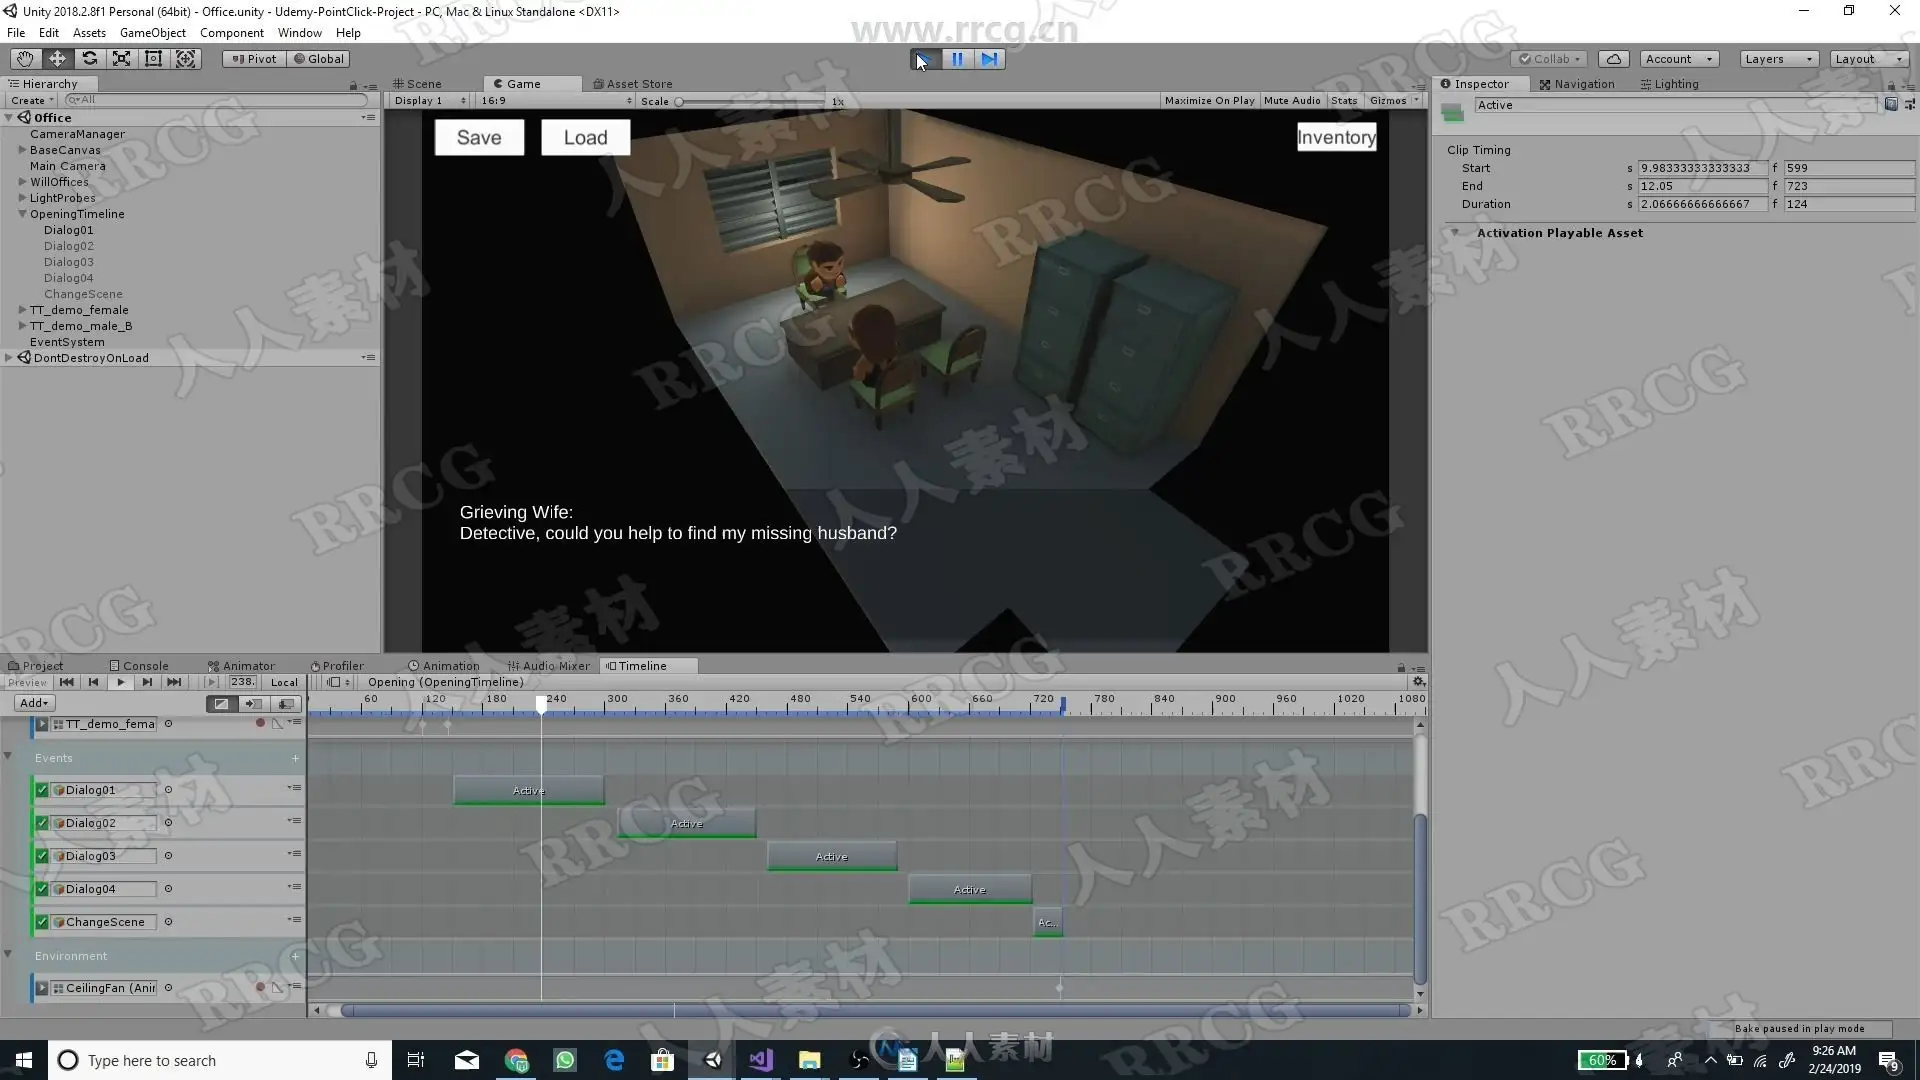Select the Move tool
The height and width of the screenshot is (1080, 1920).
pyautogui.click(x=57, y=59)
